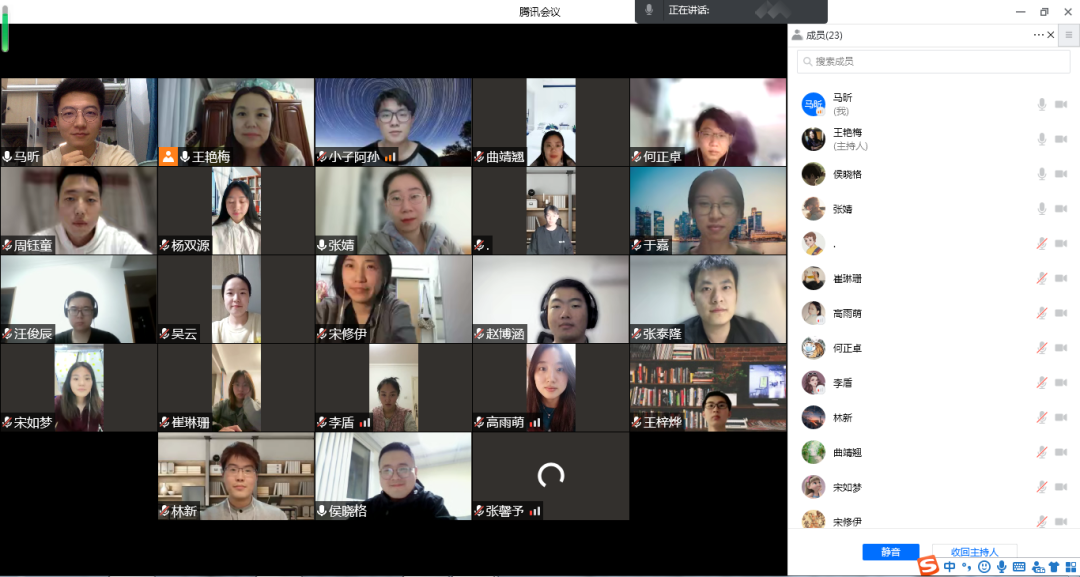Collapse the sidebar using the hamburger button
Image resolution: width=1080 pixels, height=577 pixels.
click(x=1068, y=35)
